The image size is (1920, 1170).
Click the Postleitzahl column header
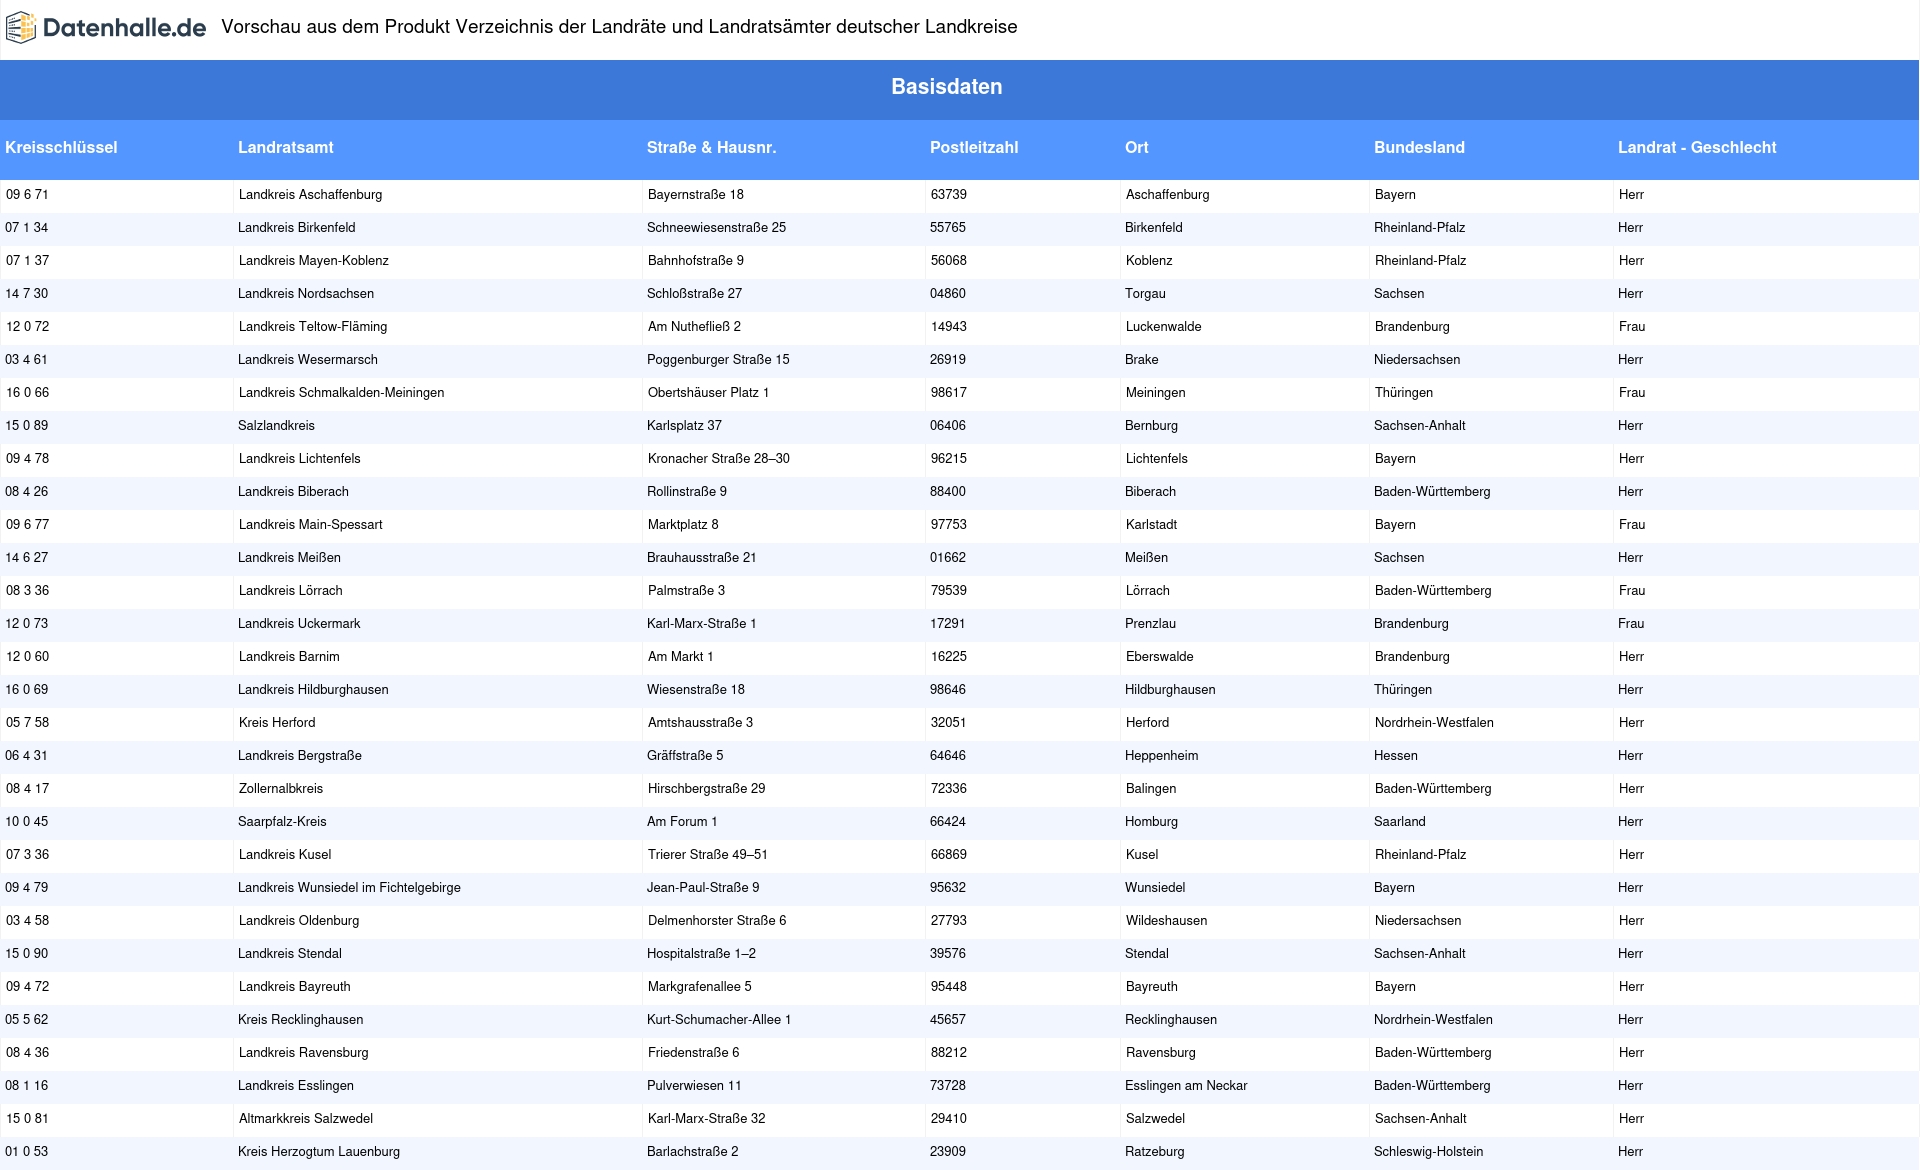click(974, 148)
